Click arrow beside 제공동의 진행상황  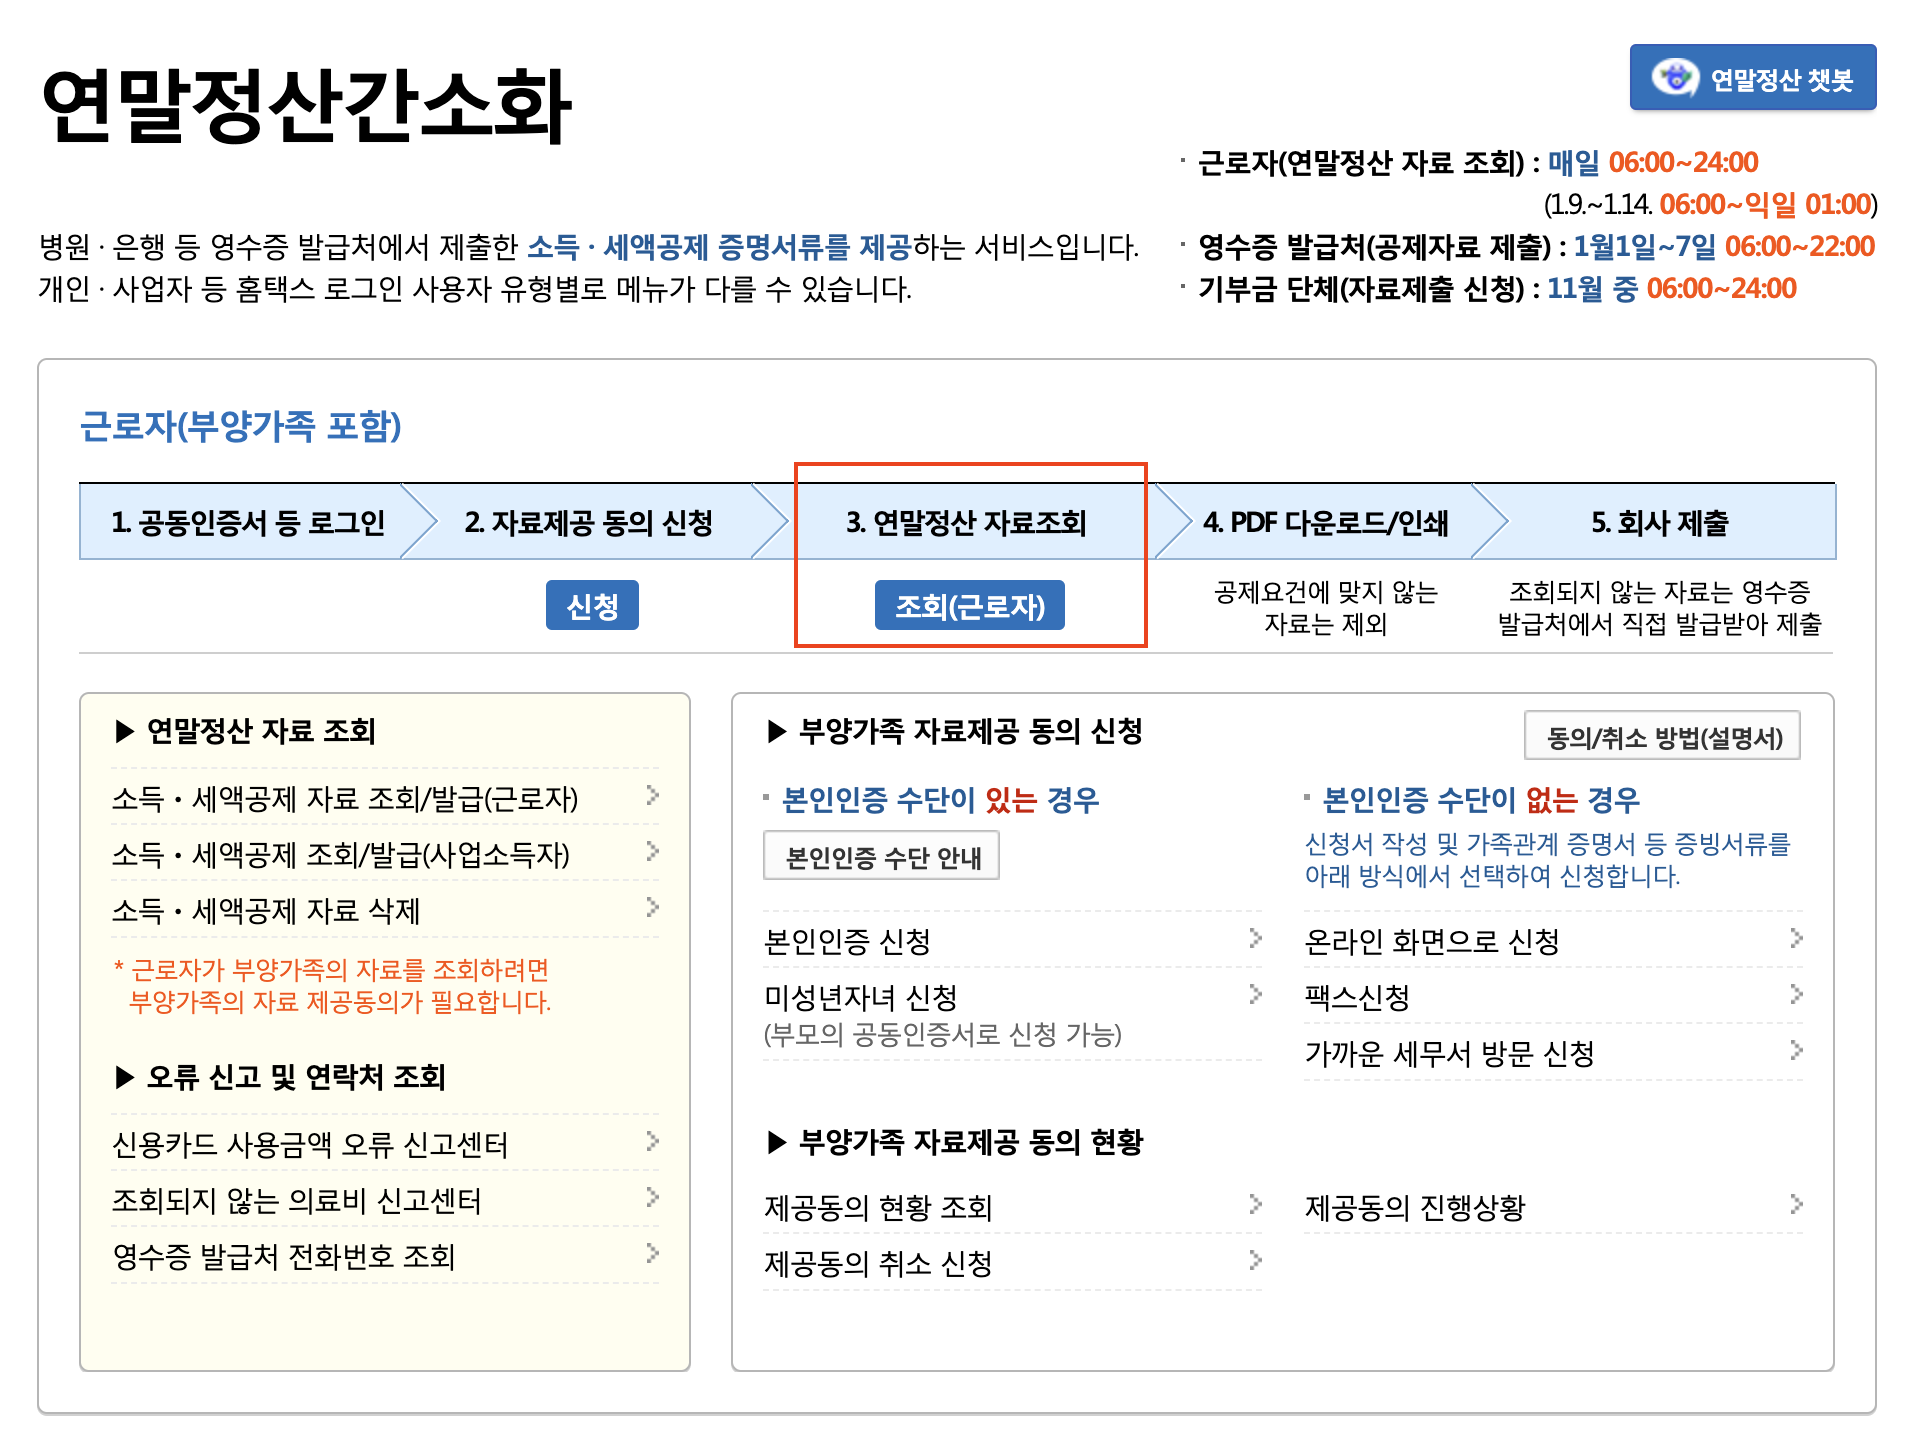tap(1796, 1205)
